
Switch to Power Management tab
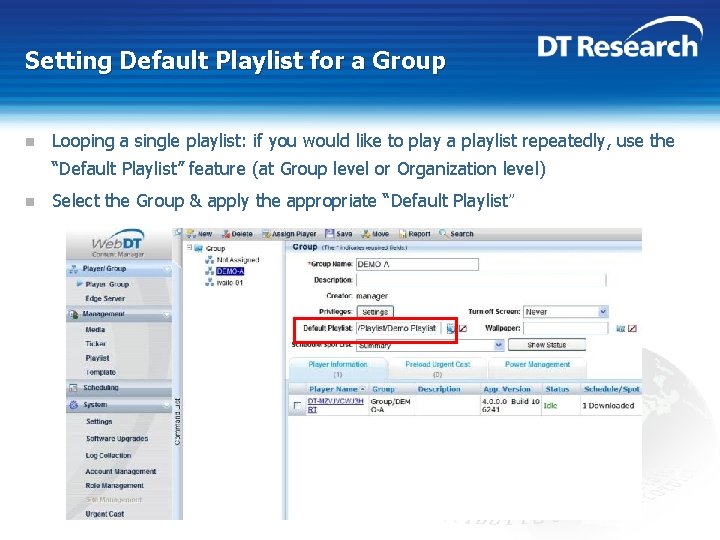537,369
